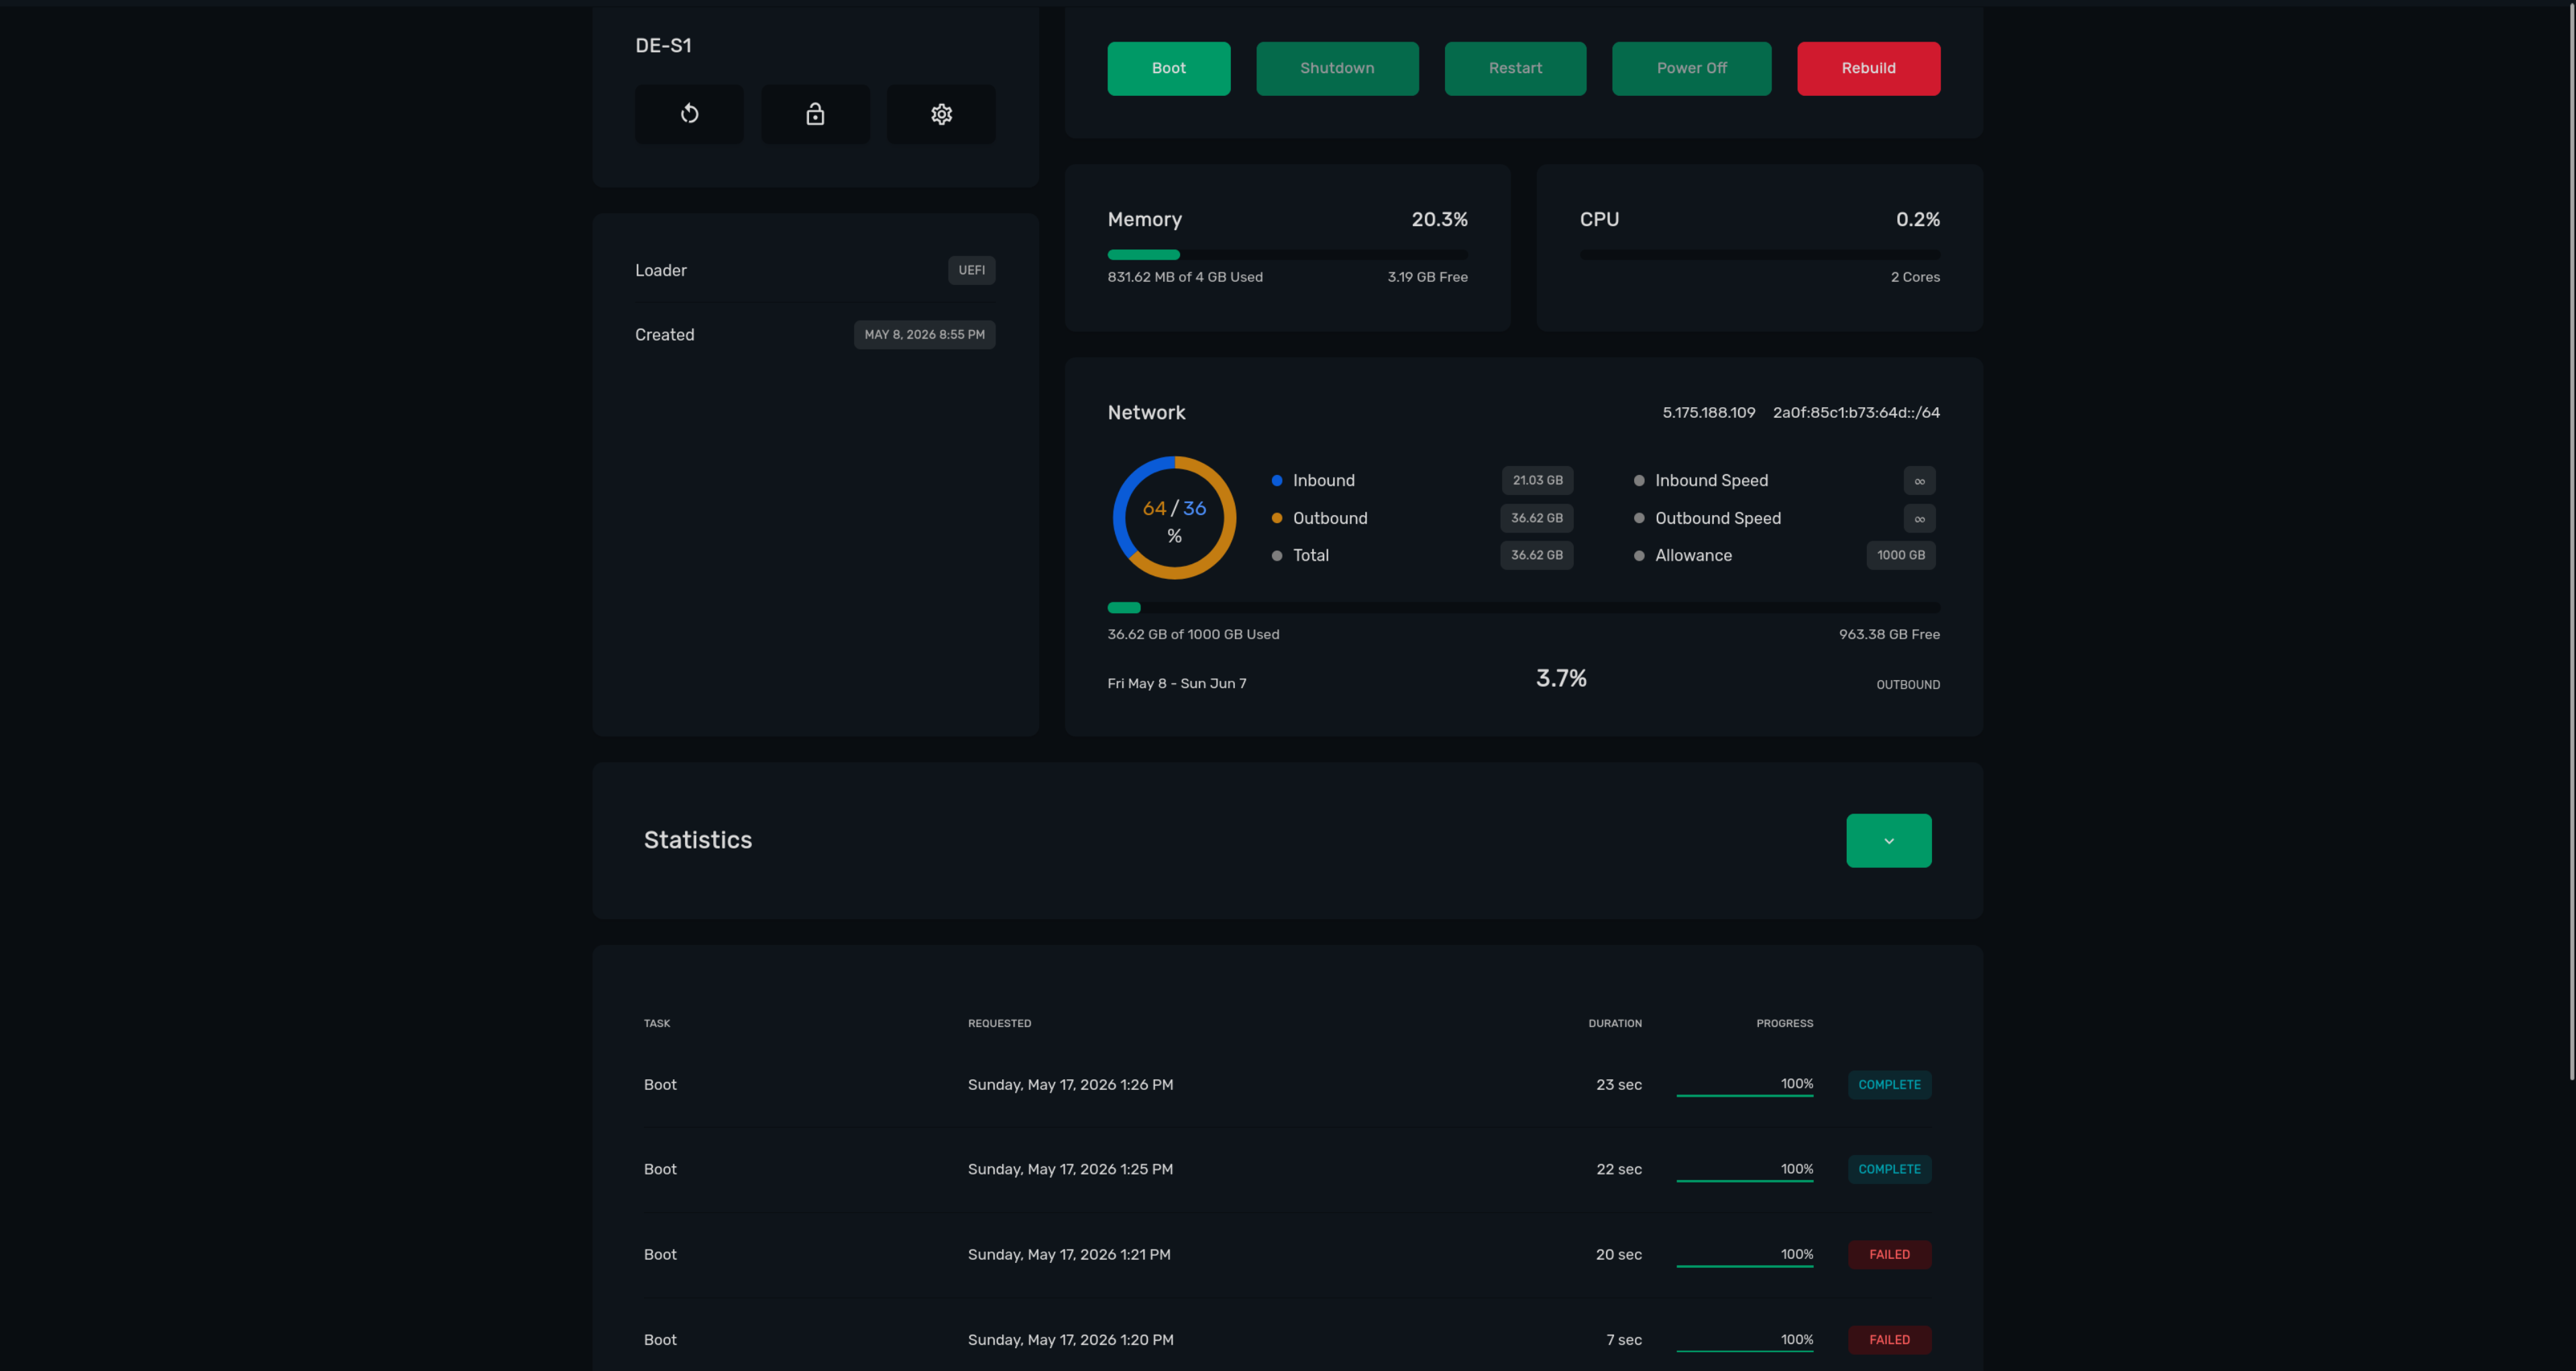The width and height of the screenshot is (2576, 1371).
Task: Click the 3.7% usage figure
Action: [x=1561, y=678]
